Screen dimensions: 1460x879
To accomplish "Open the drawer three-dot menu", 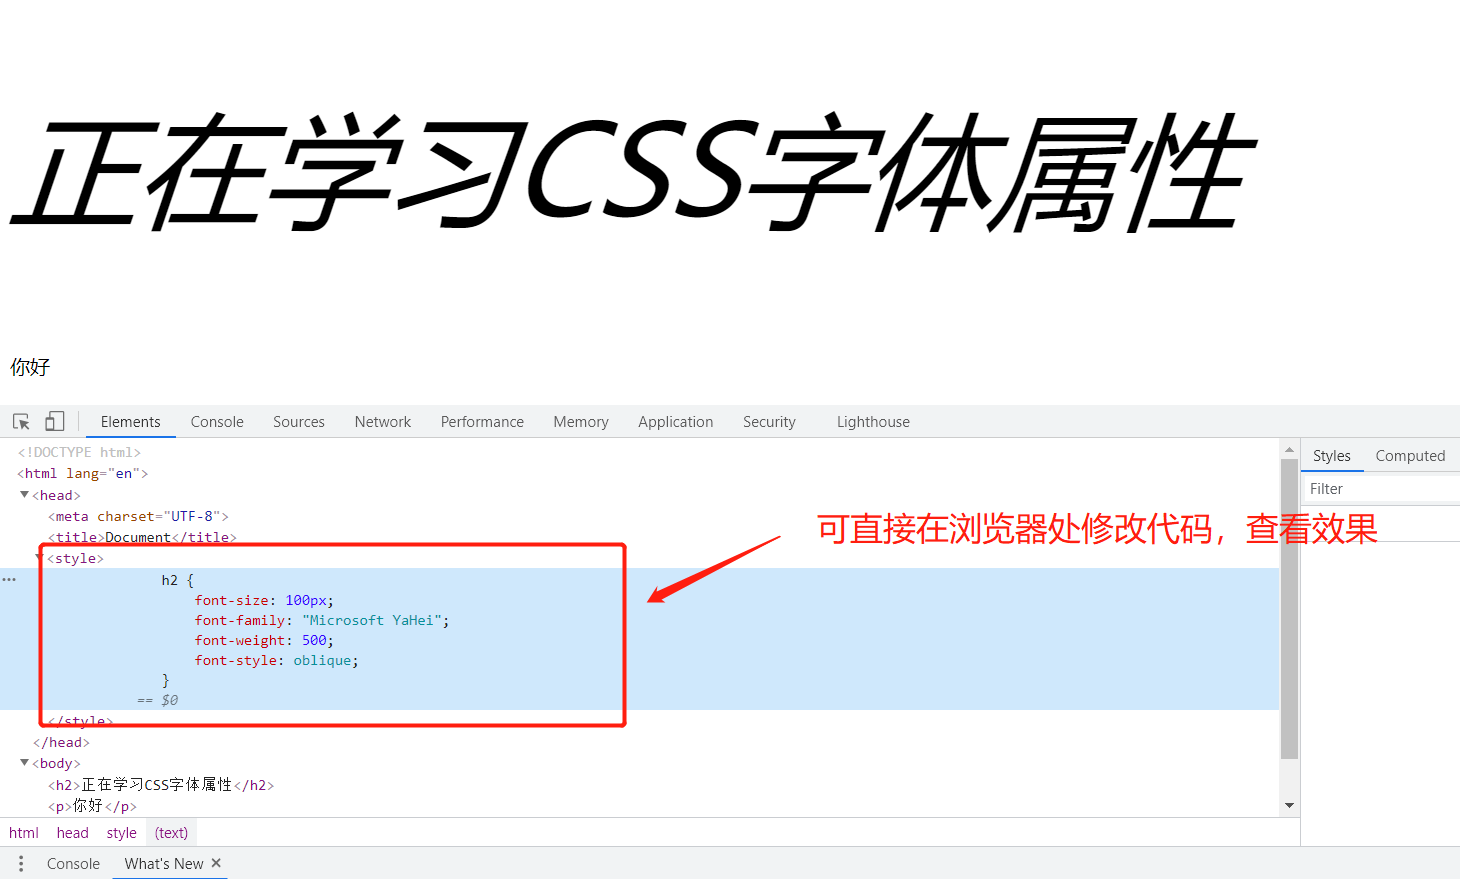I will click(x=21, y=863).
